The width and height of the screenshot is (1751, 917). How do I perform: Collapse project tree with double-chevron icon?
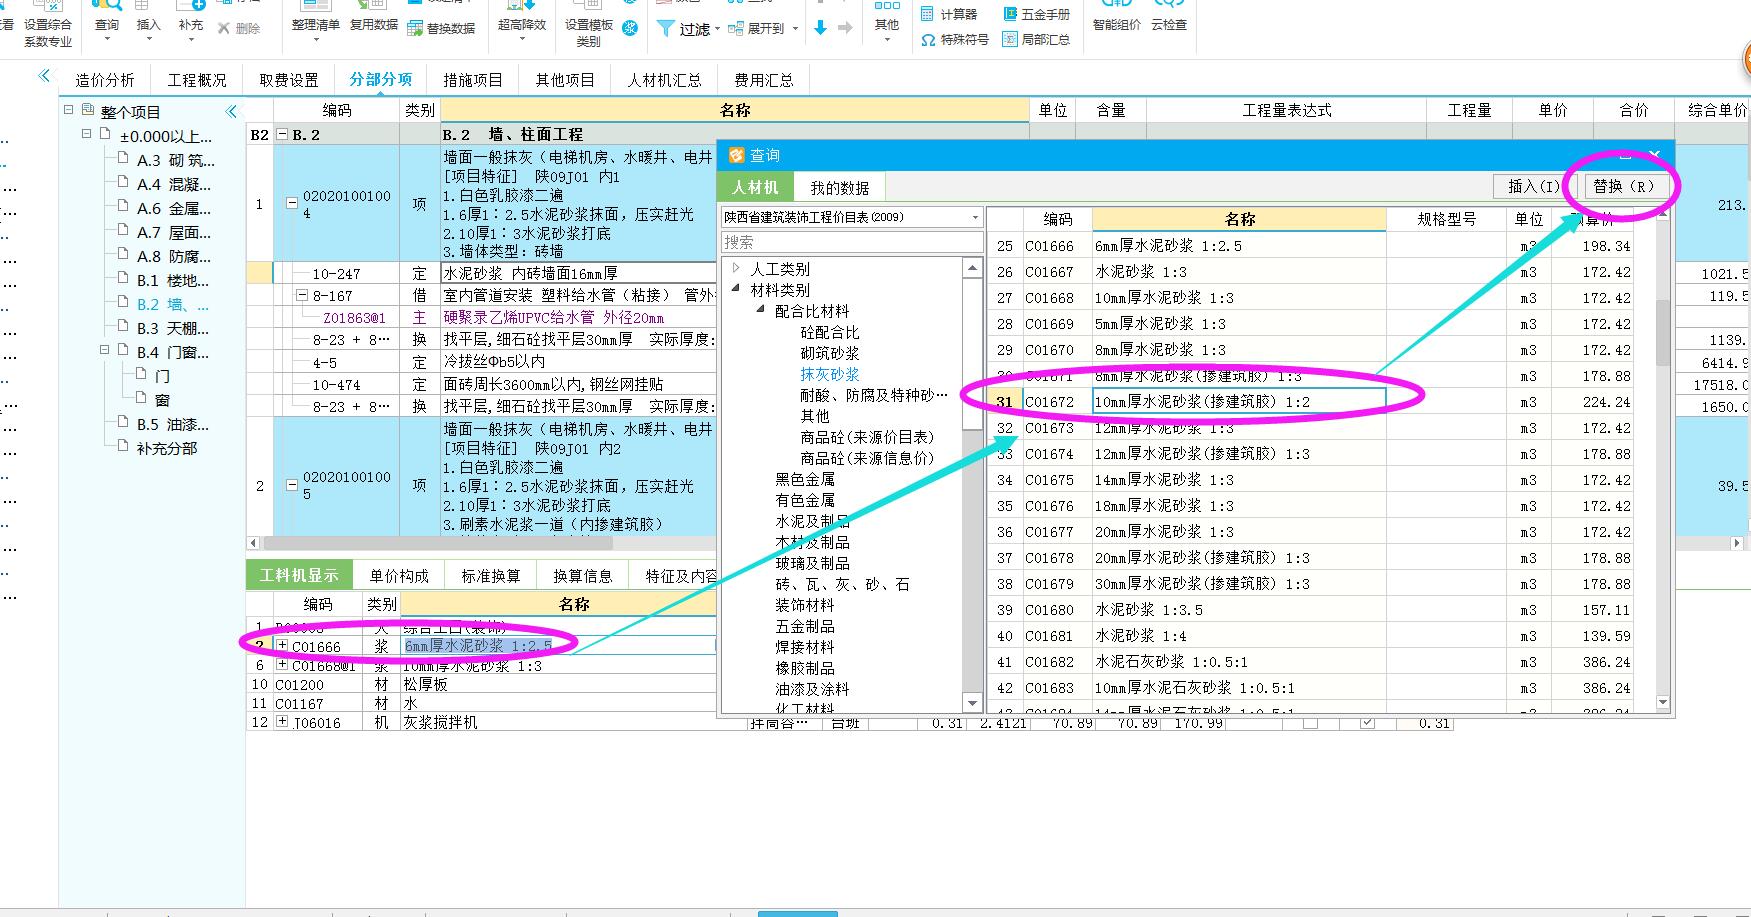(x=232, y=111)
